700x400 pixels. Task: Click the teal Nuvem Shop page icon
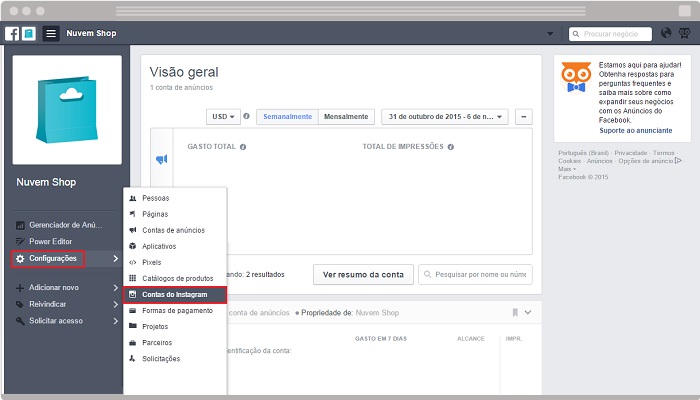click(x=29, y=33)
